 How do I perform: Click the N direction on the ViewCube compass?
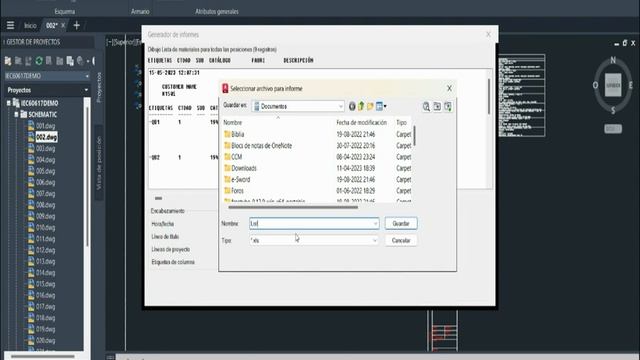pyautogui.click(x=613, y=60)
